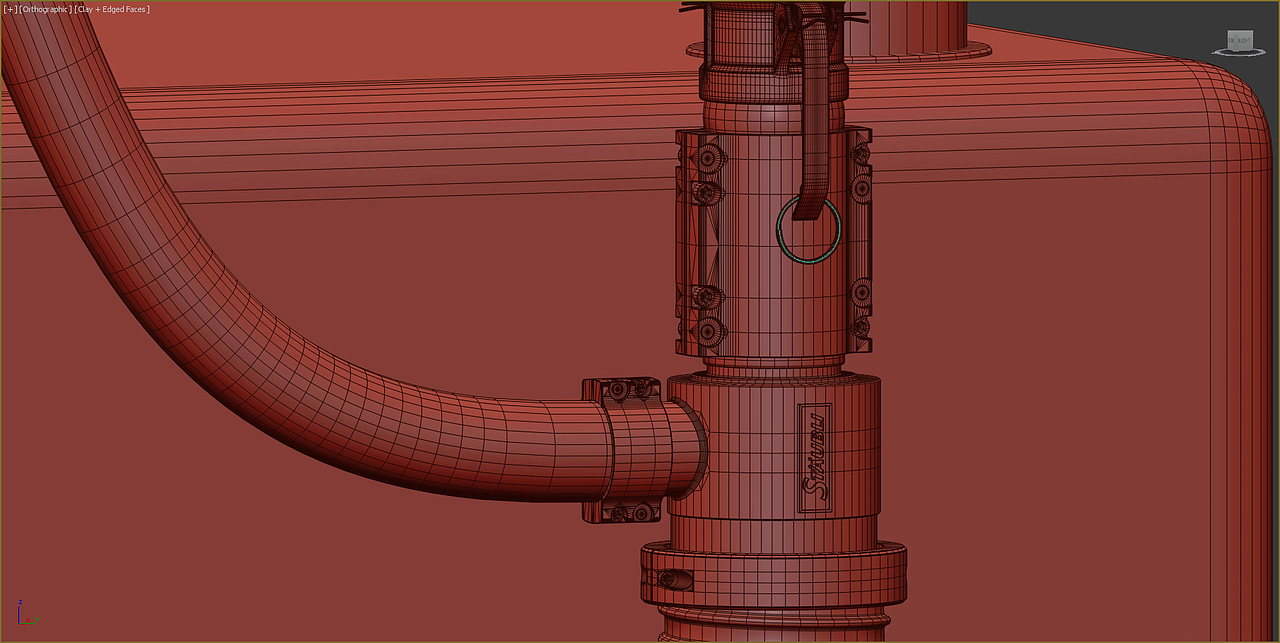Select a knurled thumbscrew on the clamp
The height and width of the screenshot is (643, 1280).
pos(710,160)
